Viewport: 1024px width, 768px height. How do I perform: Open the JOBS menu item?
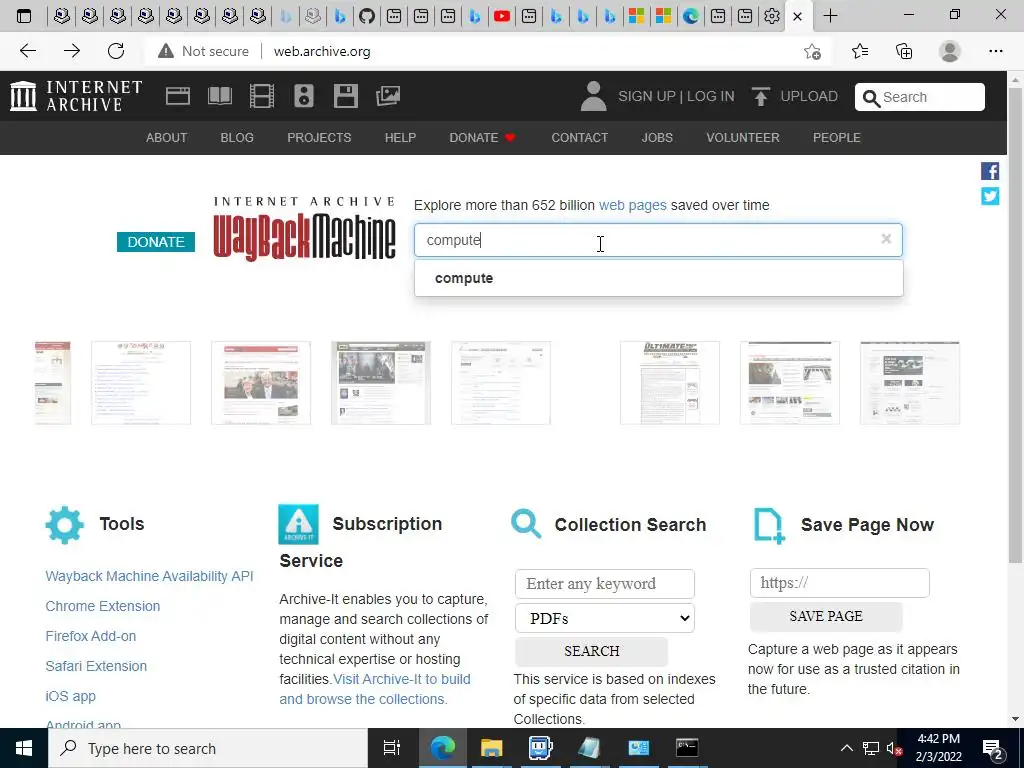click(x=657, y=138)
